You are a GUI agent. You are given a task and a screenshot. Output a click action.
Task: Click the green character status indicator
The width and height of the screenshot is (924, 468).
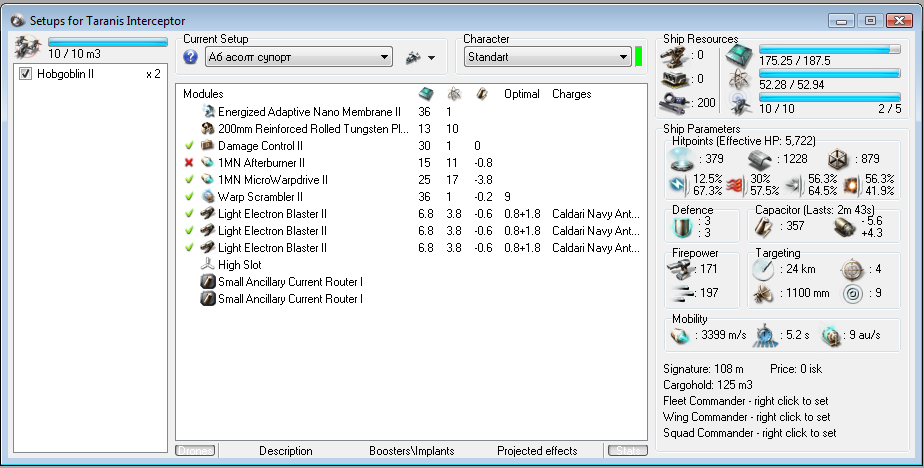coord(639,57)
